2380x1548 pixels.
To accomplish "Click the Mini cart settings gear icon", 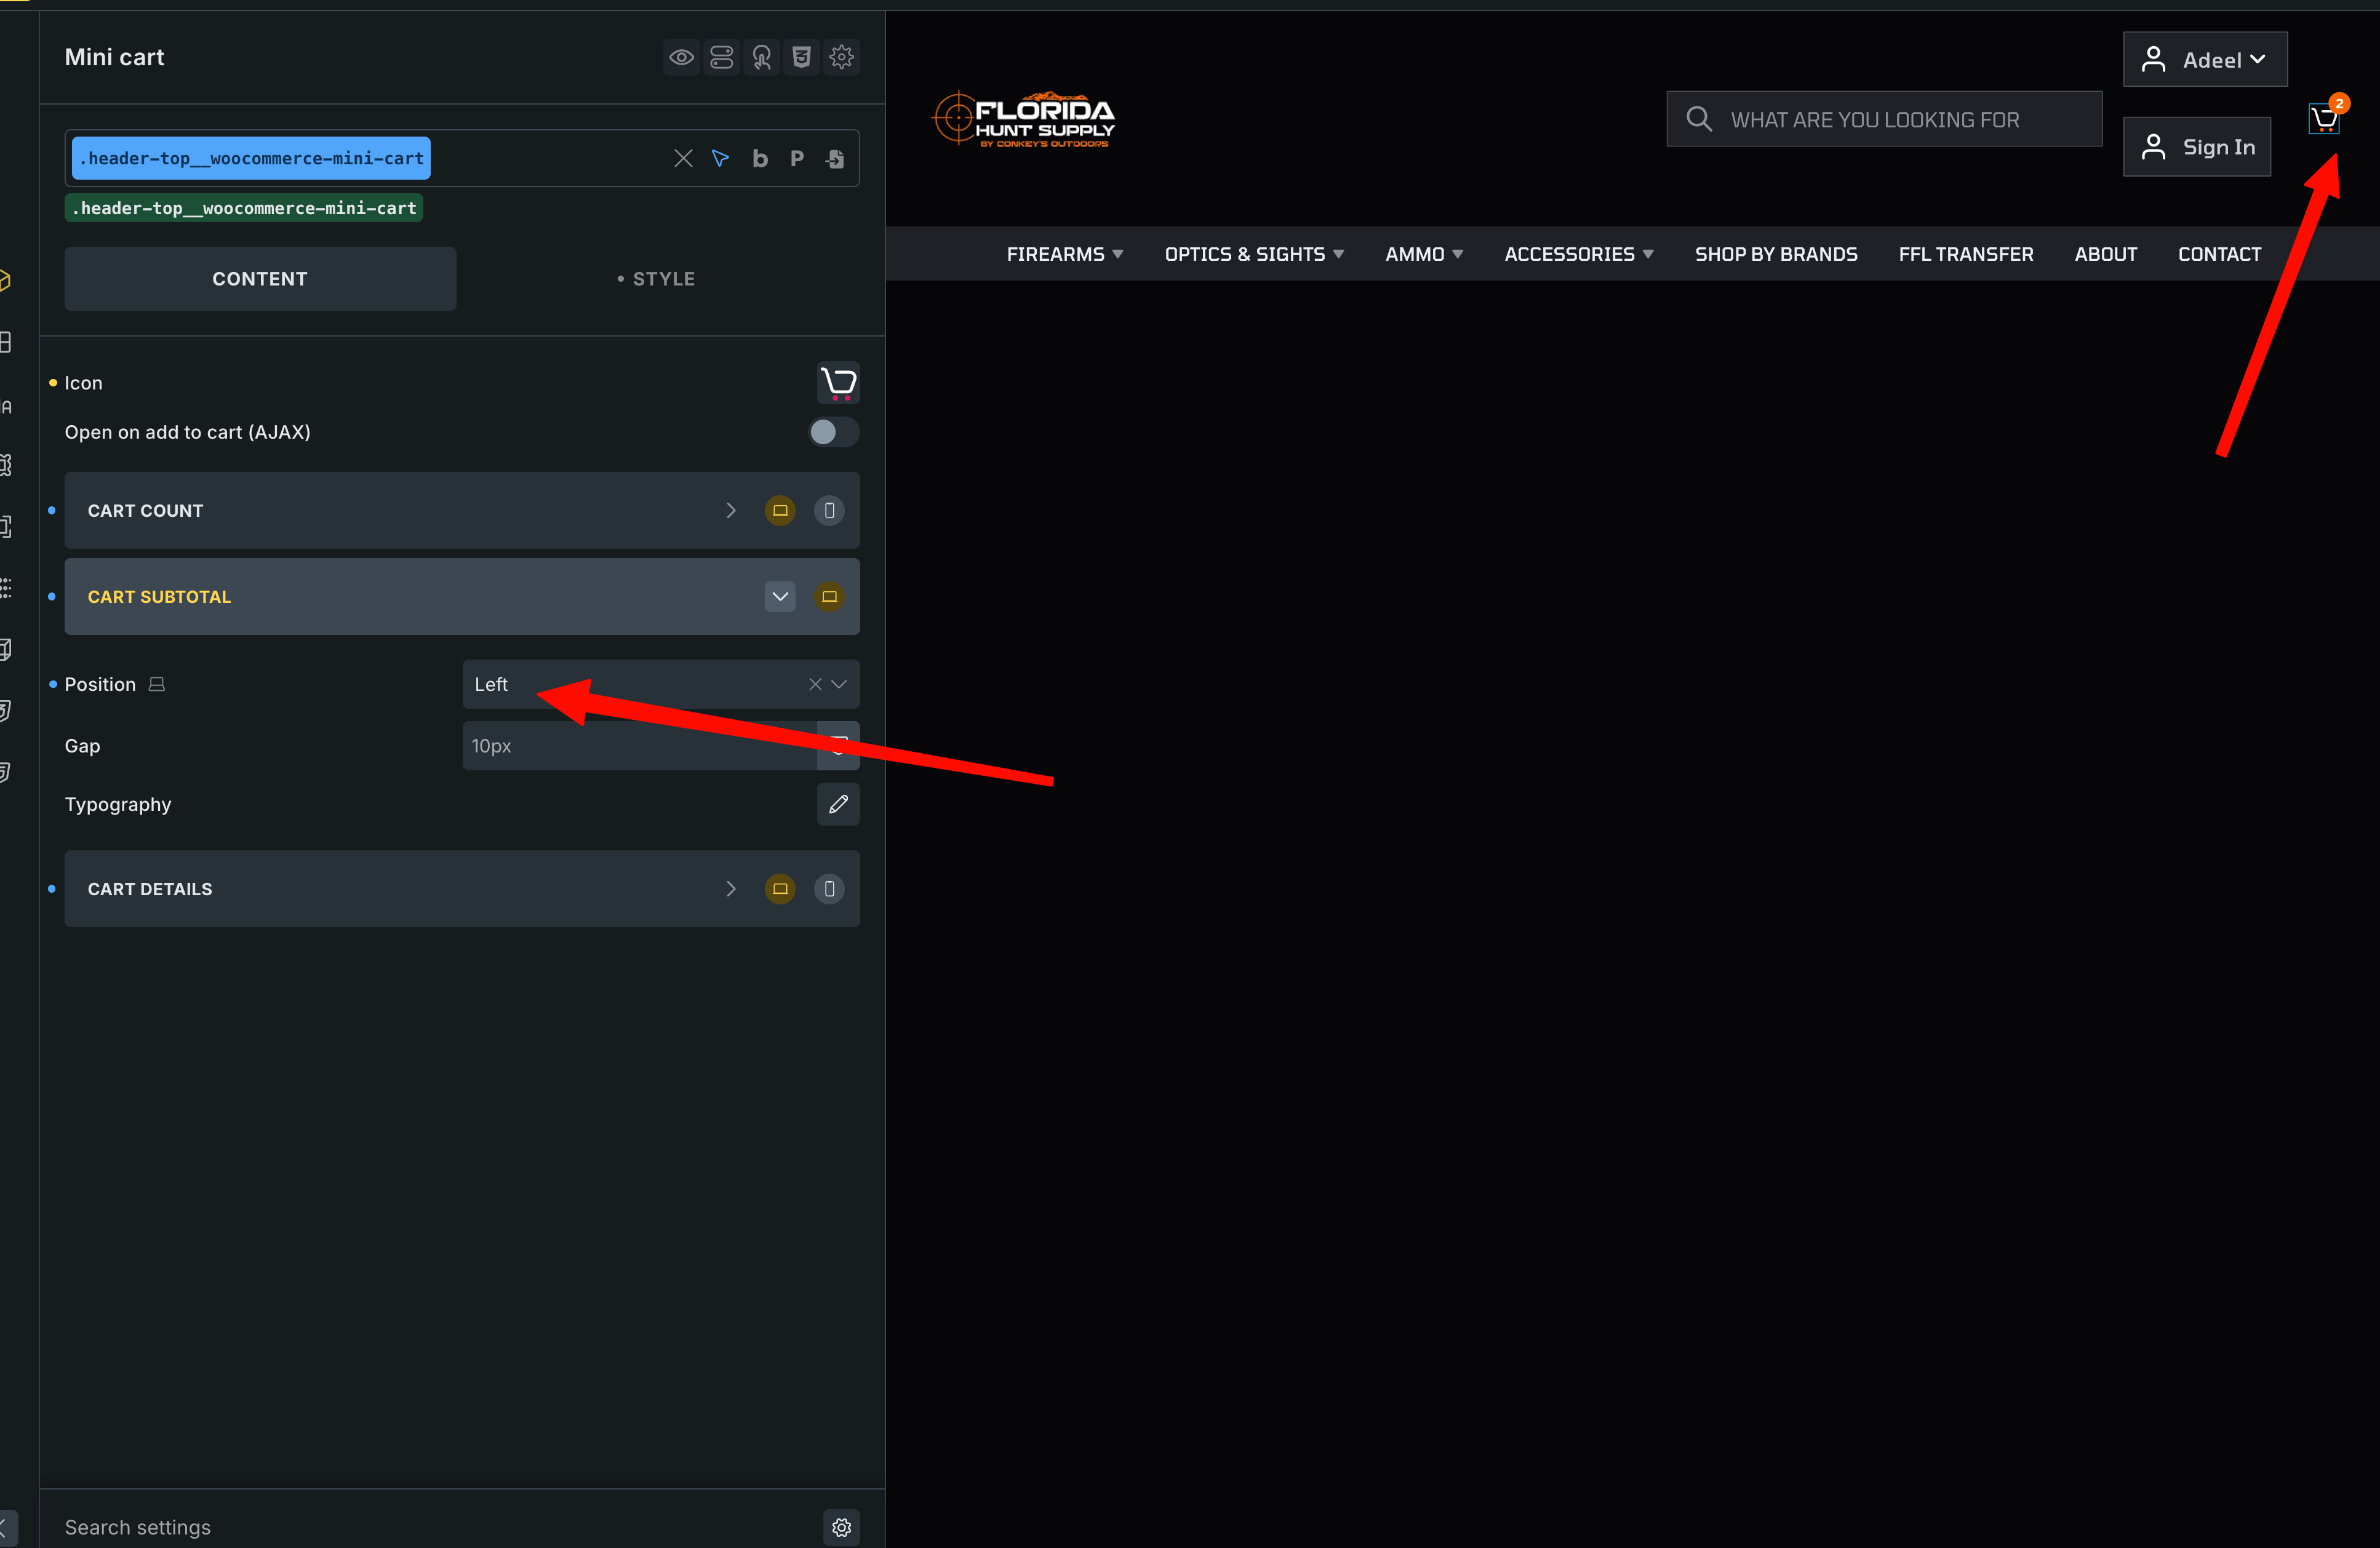I will 841,57.
